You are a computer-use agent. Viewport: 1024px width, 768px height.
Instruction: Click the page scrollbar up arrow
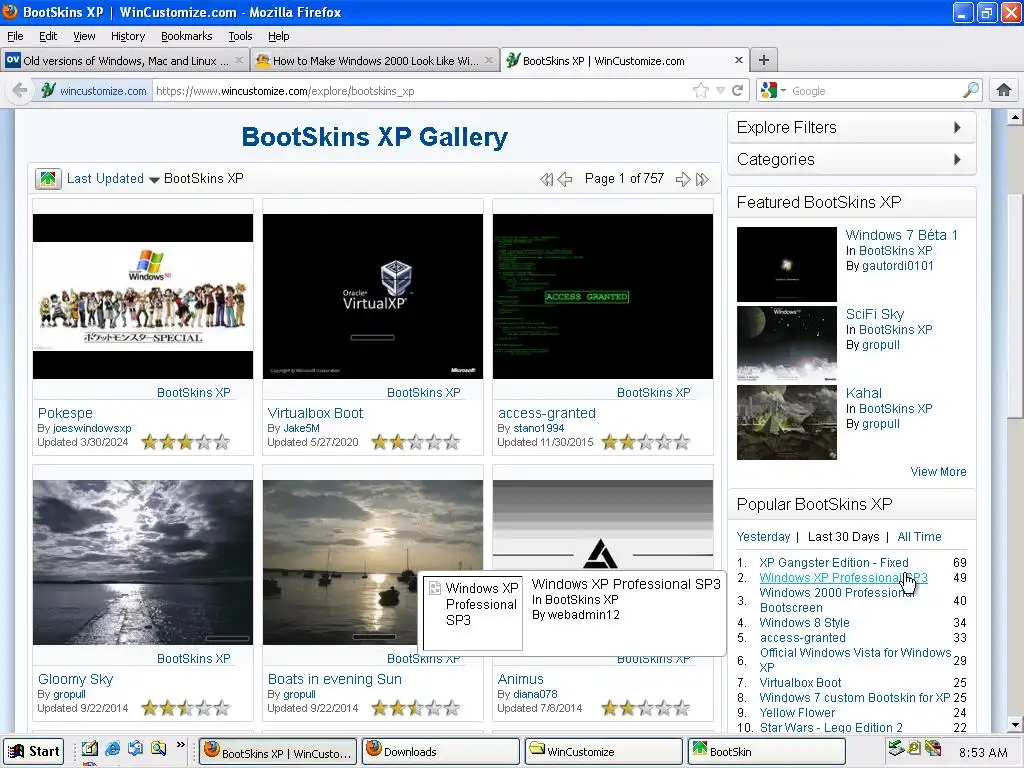[1015, 118]
